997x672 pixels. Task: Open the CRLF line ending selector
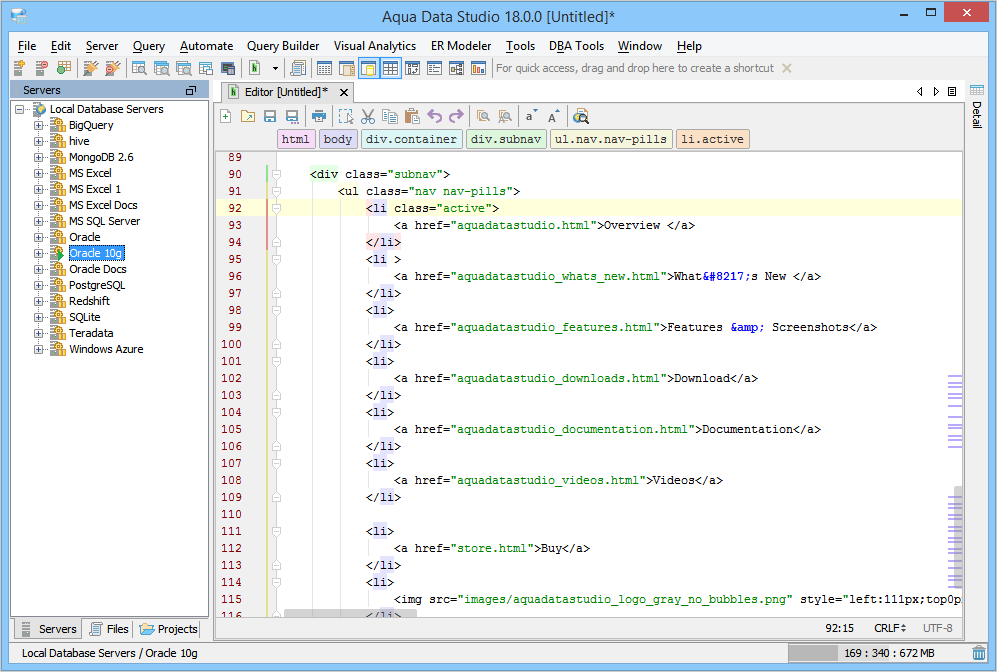890,628
